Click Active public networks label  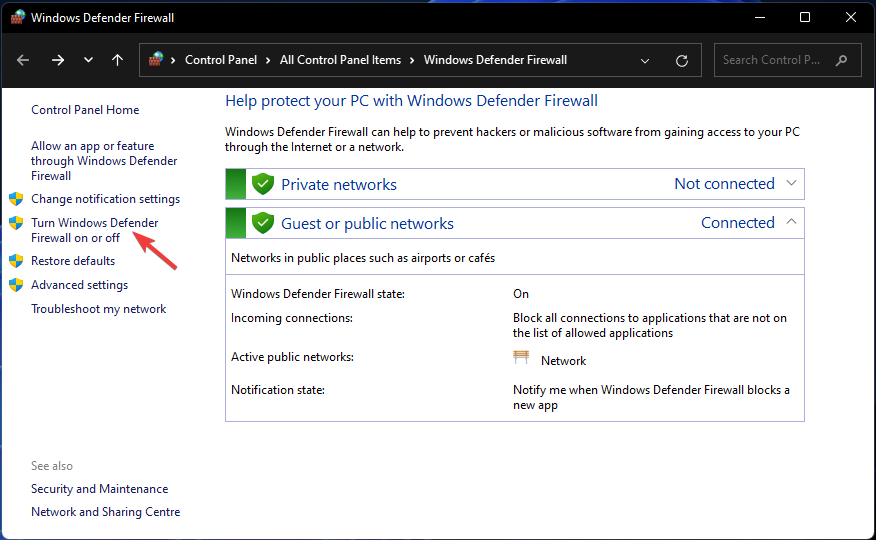(292, 357)
